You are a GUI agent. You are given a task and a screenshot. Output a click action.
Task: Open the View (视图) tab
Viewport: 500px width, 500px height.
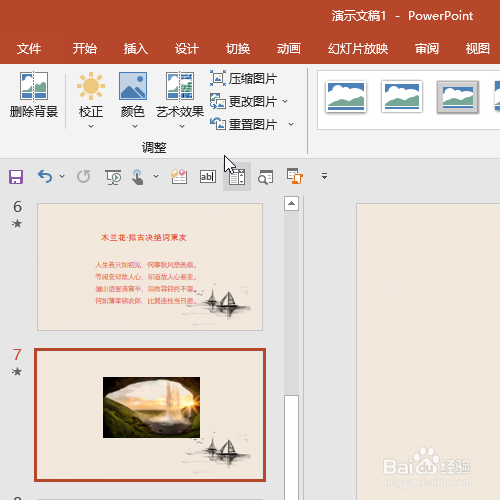478,49
